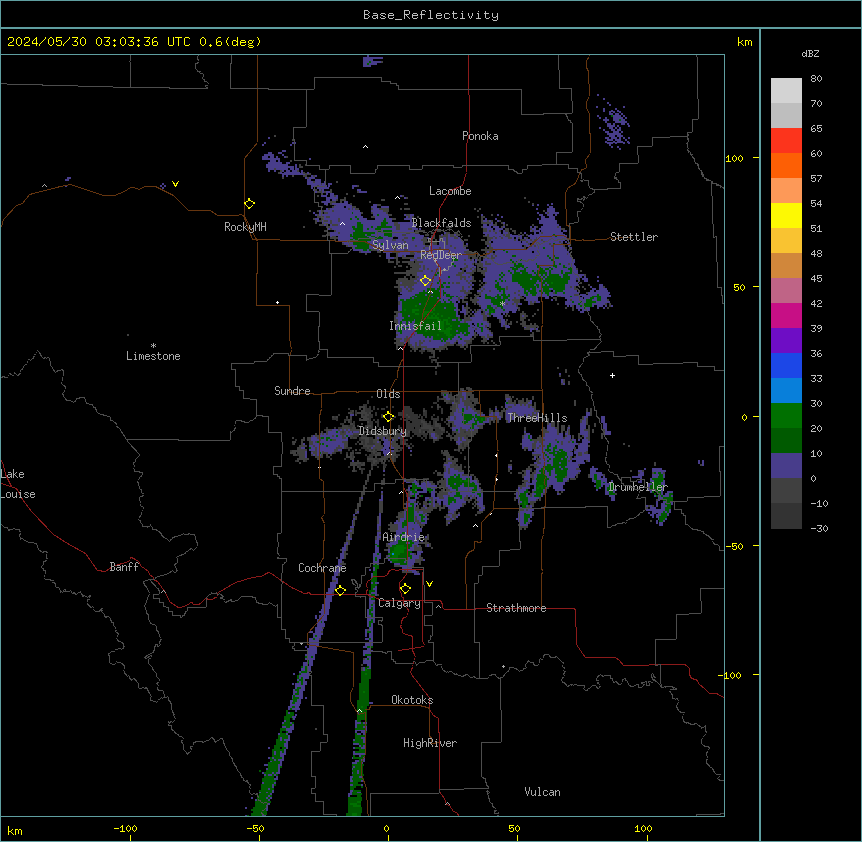Click the HighRiver label
The image size is (862, 842).
pyautogui.click(x=430, y=743)
